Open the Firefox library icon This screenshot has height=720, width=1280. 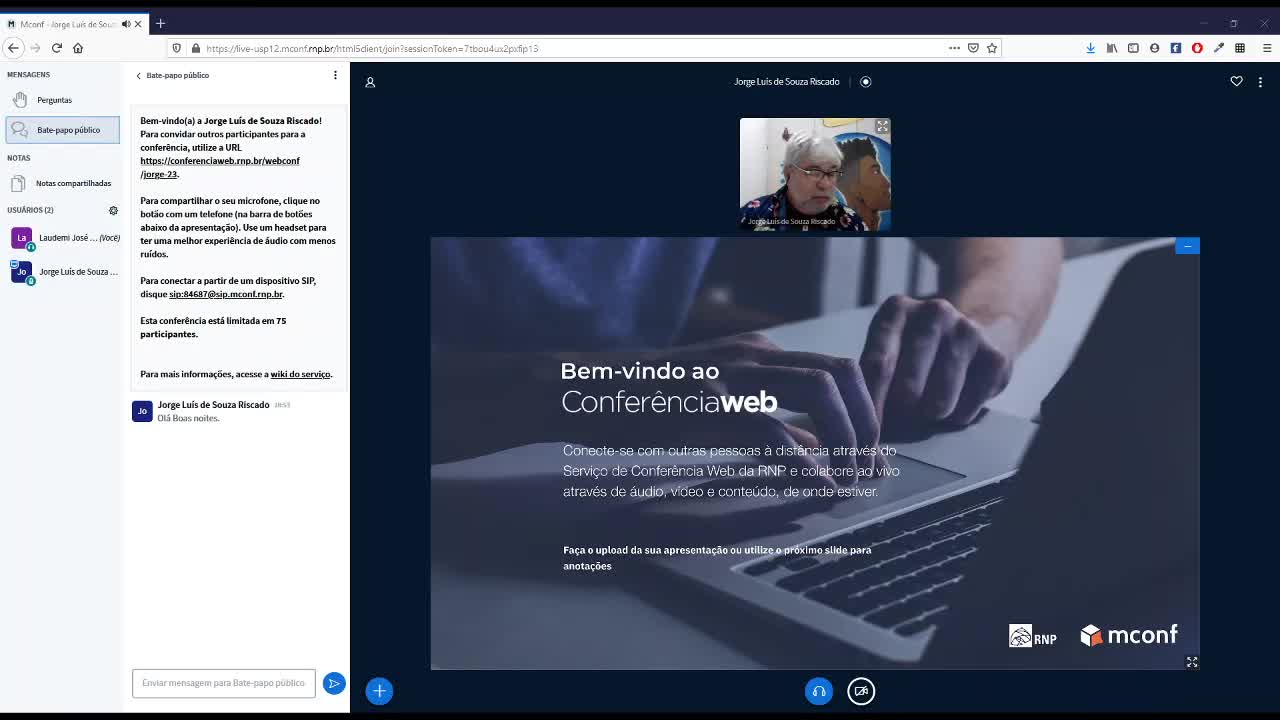click(1112, 48)
